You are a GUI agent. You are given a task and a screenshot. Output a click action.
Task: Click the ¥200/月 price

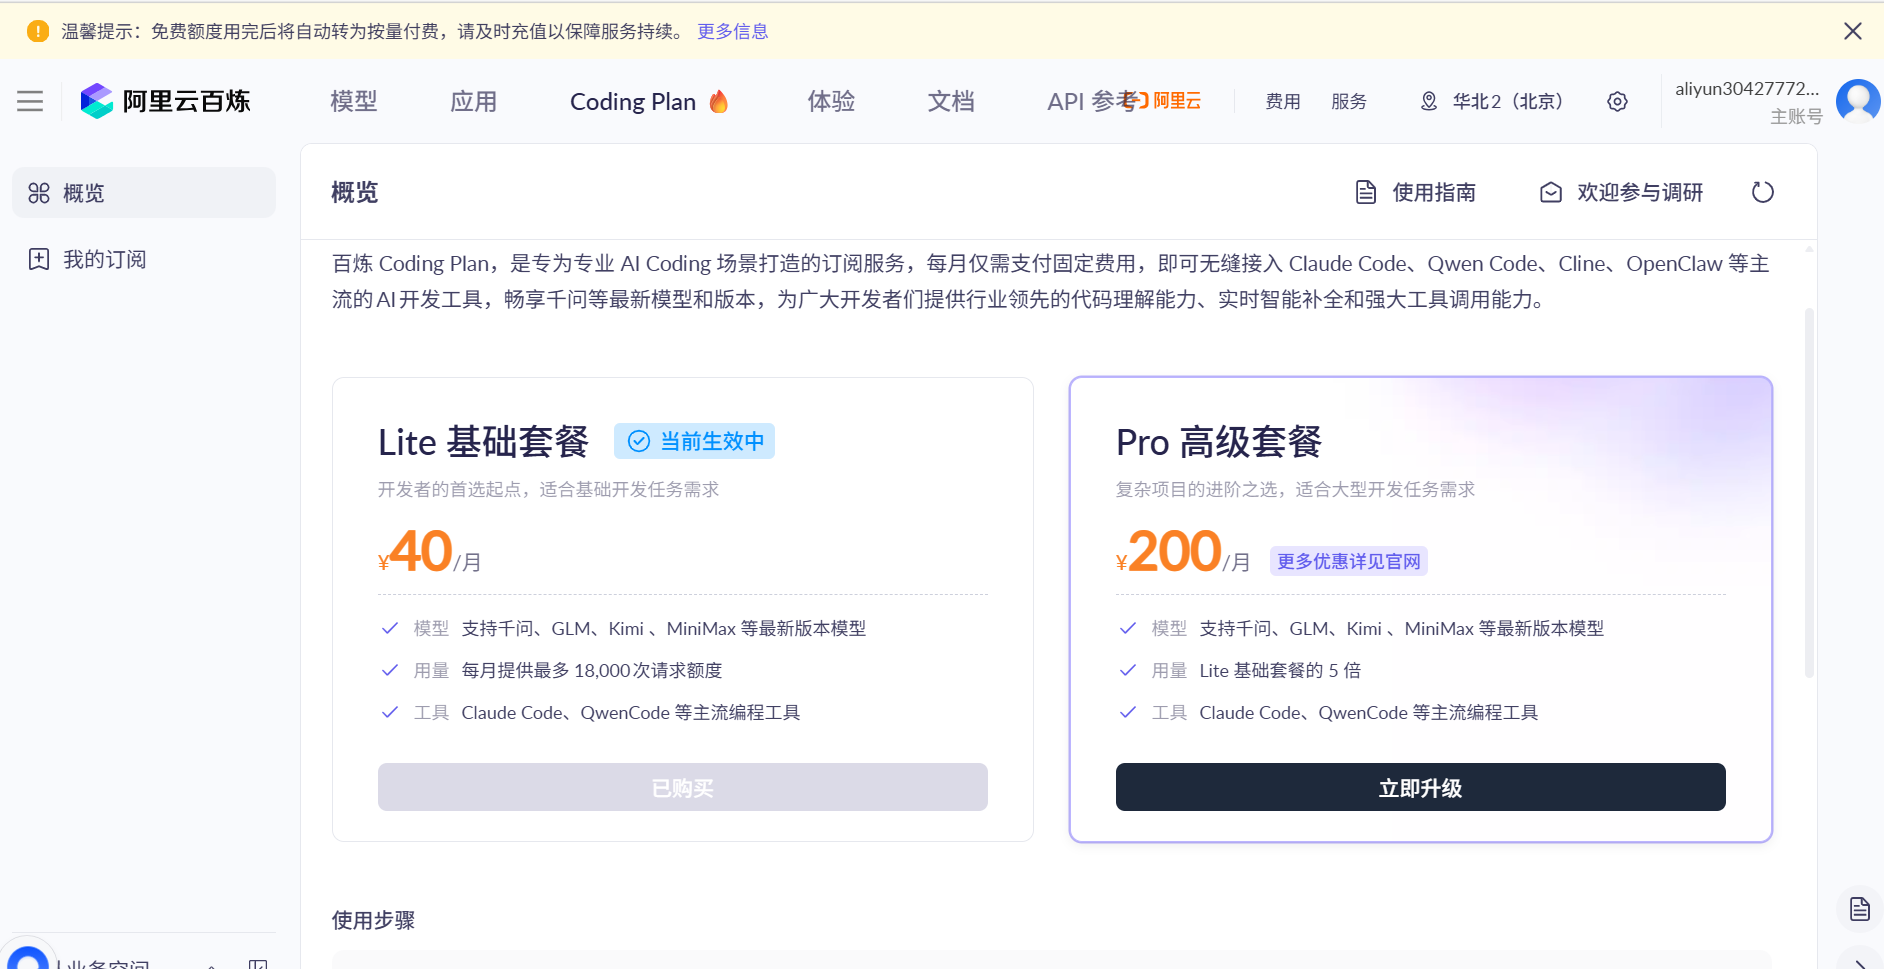[x=1183, y=552]
